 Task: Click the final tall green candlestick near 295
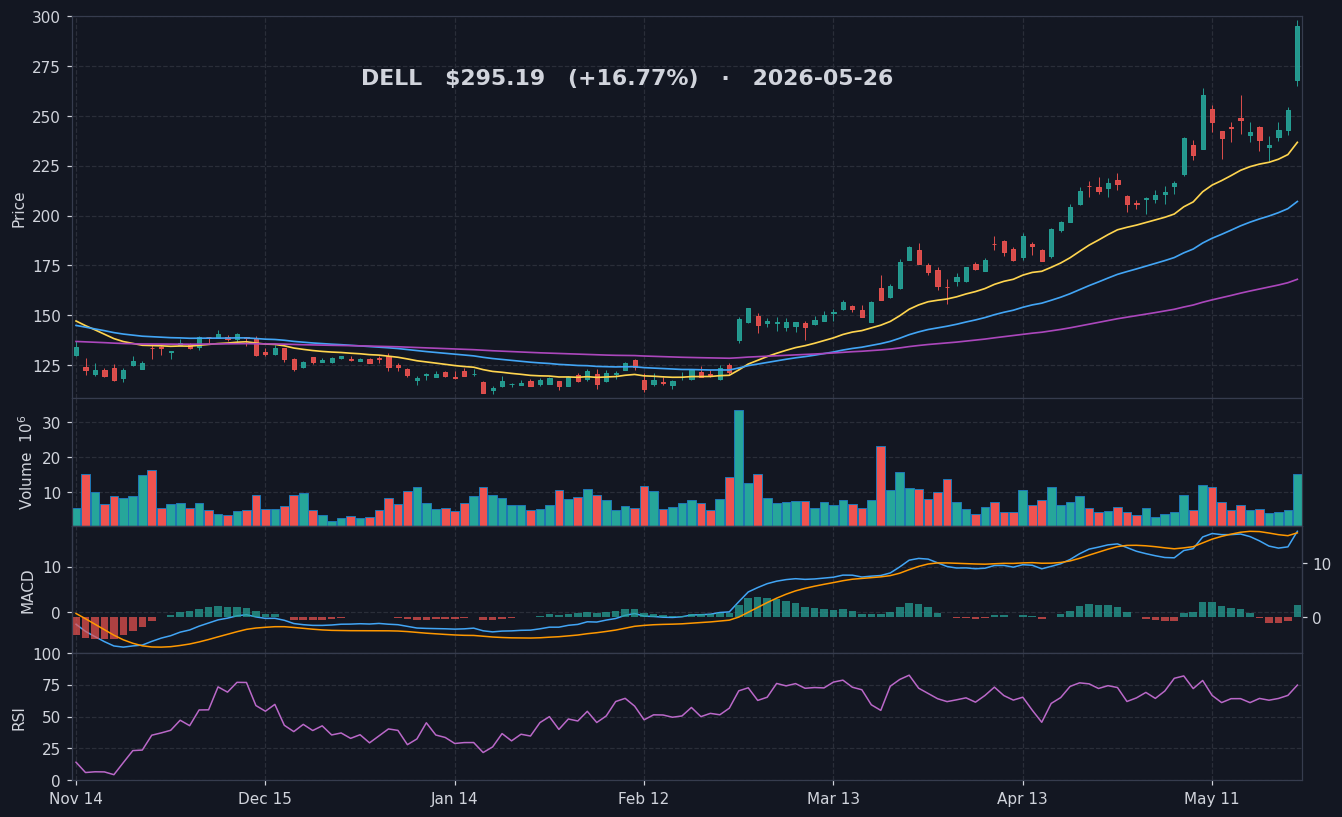1297,54
